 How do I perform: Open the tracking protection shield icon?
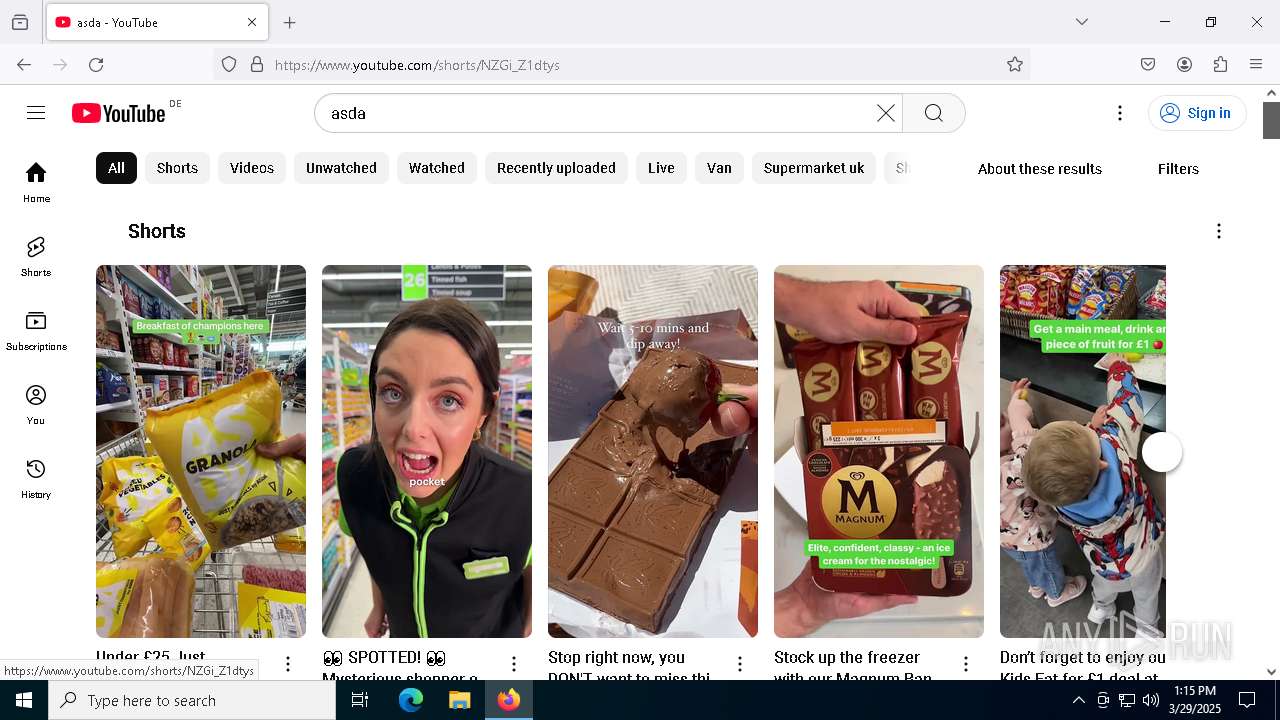(229, 65)
